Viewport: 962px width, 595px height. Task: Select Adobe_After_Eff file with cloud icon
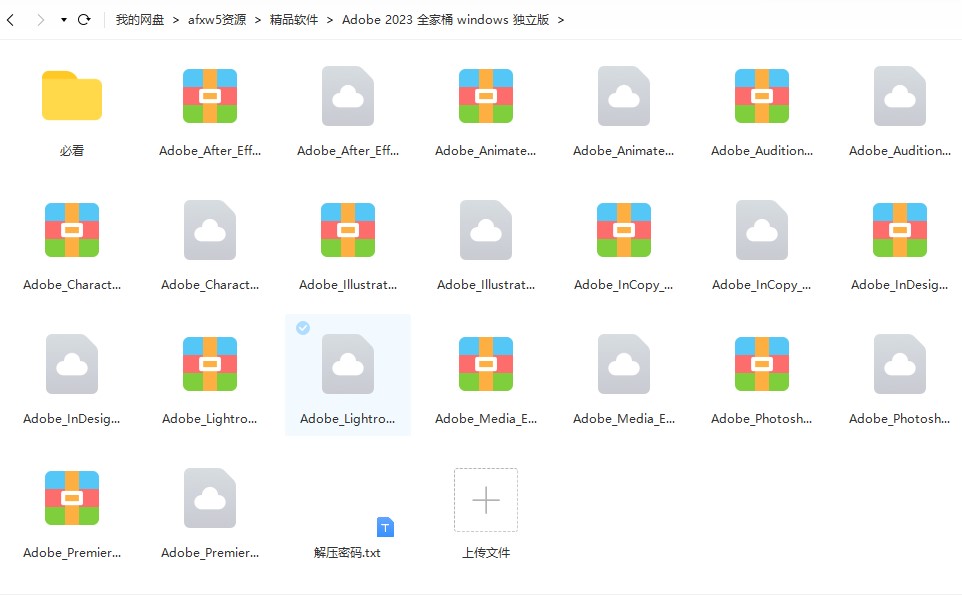tap(348, 96)
